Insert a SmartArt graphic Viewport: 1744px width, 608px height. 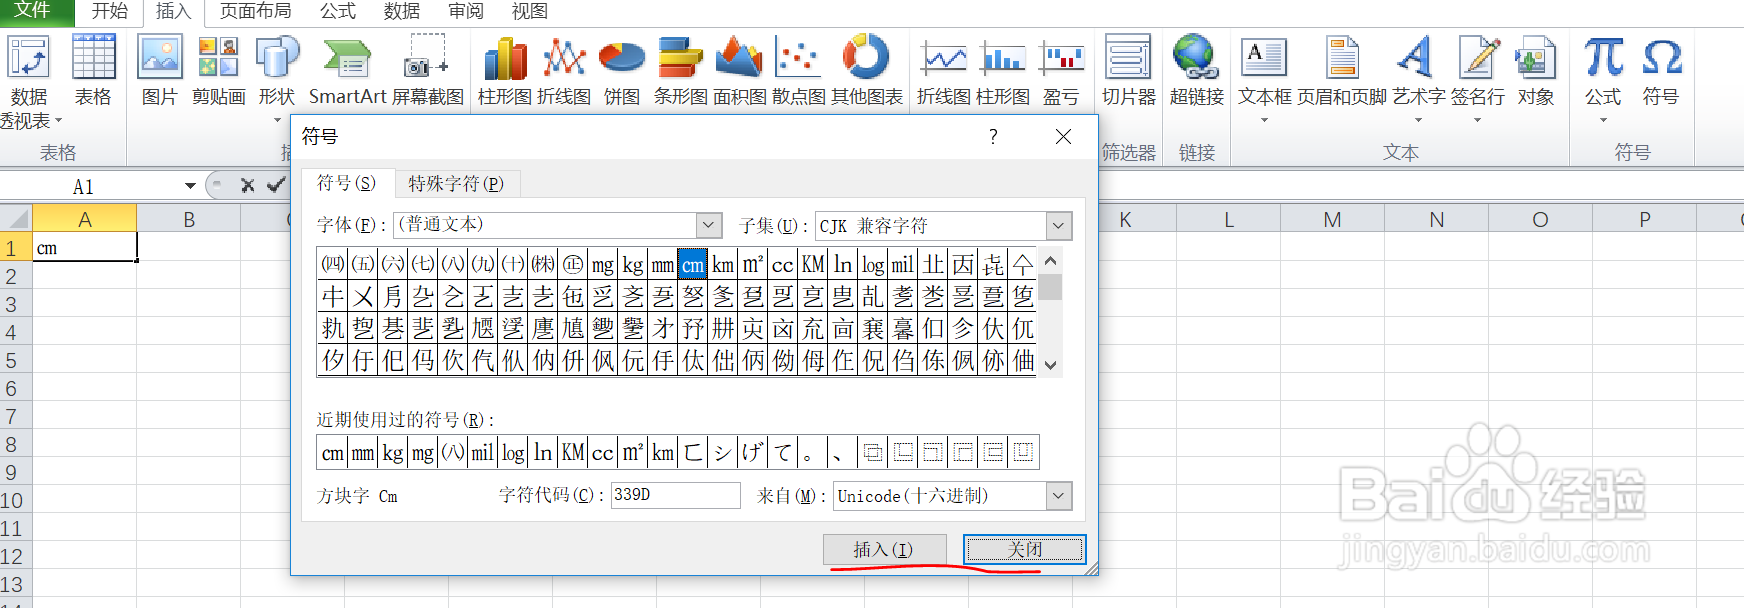pos(347,70)
